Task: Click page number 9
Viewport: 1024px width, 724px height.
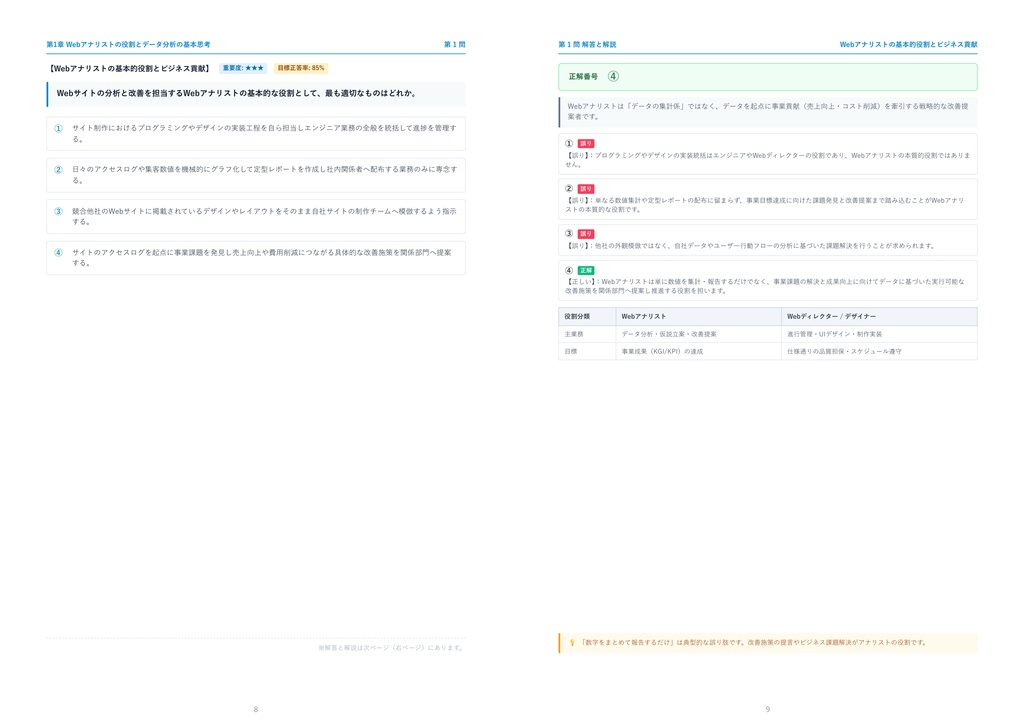Action: pos(768,709)
